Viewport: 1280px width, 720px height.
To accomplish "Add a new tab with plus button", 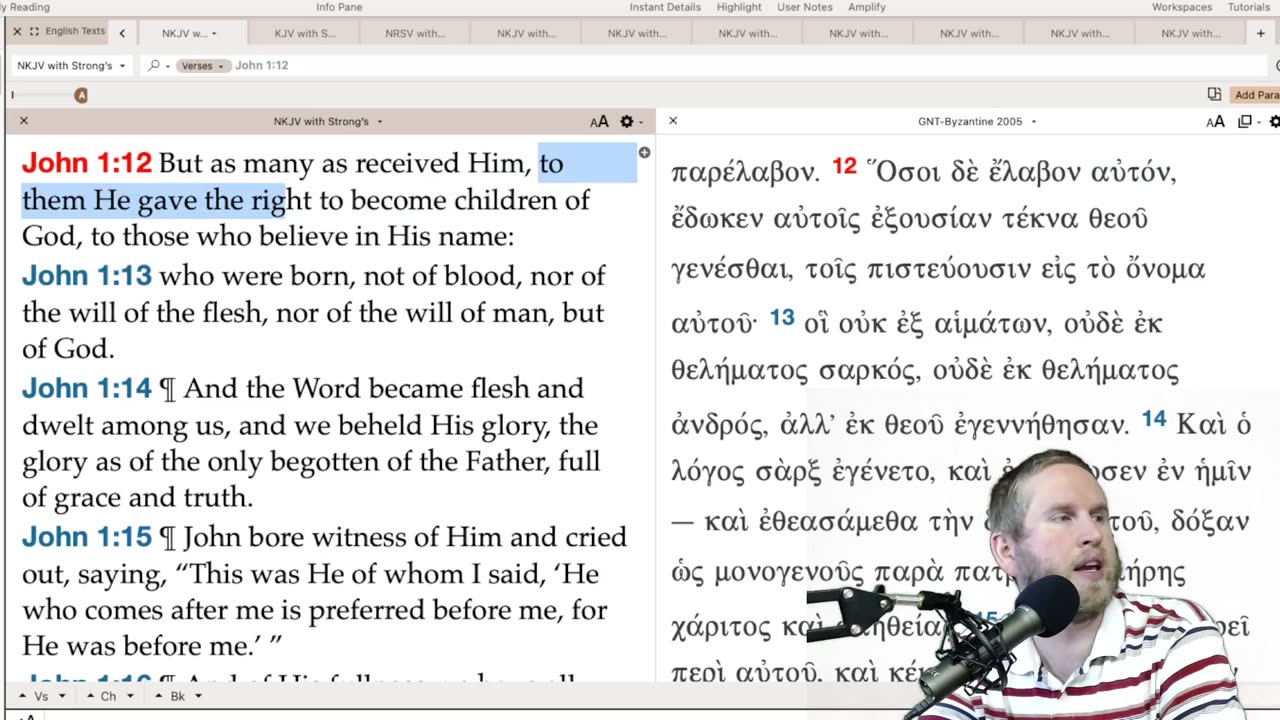I will [x=1261, y=33].
